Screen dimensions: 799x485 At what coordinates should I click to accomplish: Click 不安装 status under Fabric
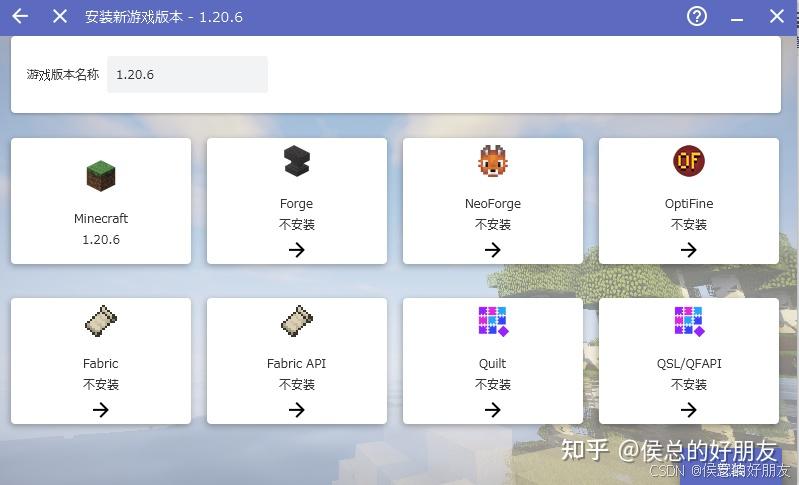pos(101,384)
